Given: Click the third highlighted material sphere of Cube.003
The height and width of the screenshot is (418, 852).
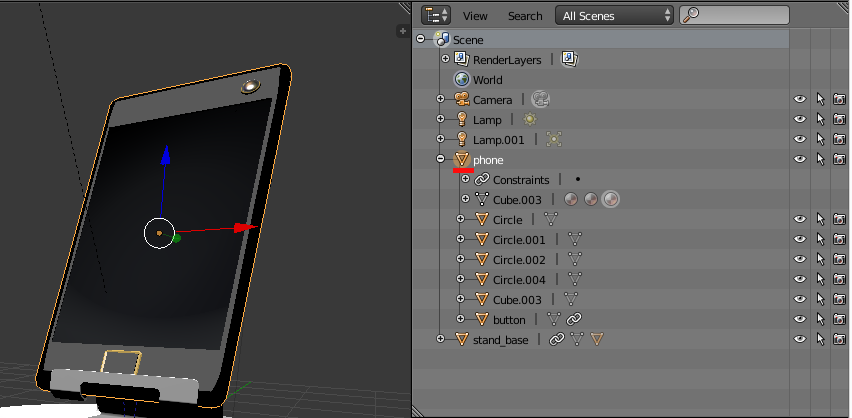Looking at the screenshot, I should 611,199.
